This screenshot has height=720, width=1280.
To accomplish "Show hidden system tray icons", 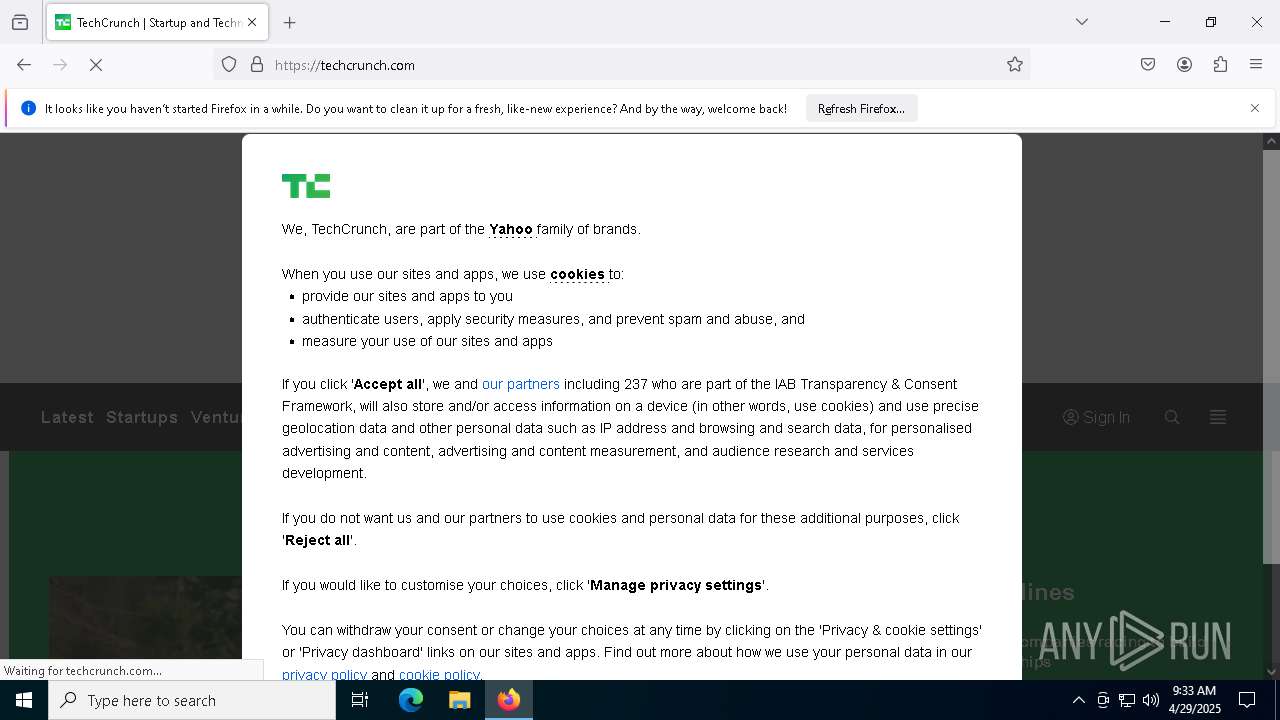I will point(1078,700).
